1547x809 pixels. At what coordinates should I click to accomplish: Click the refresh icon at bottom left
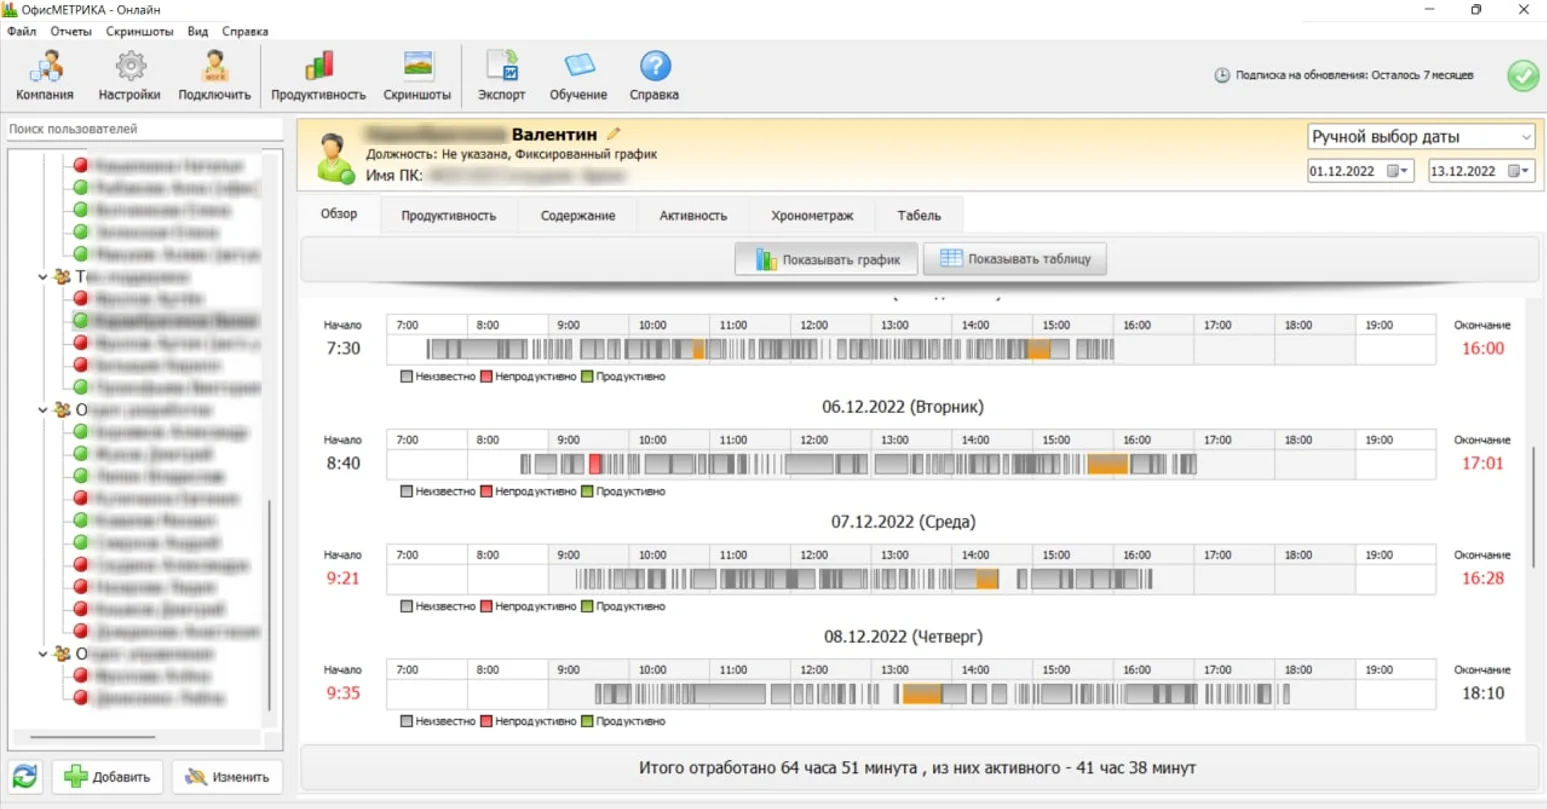25,777
